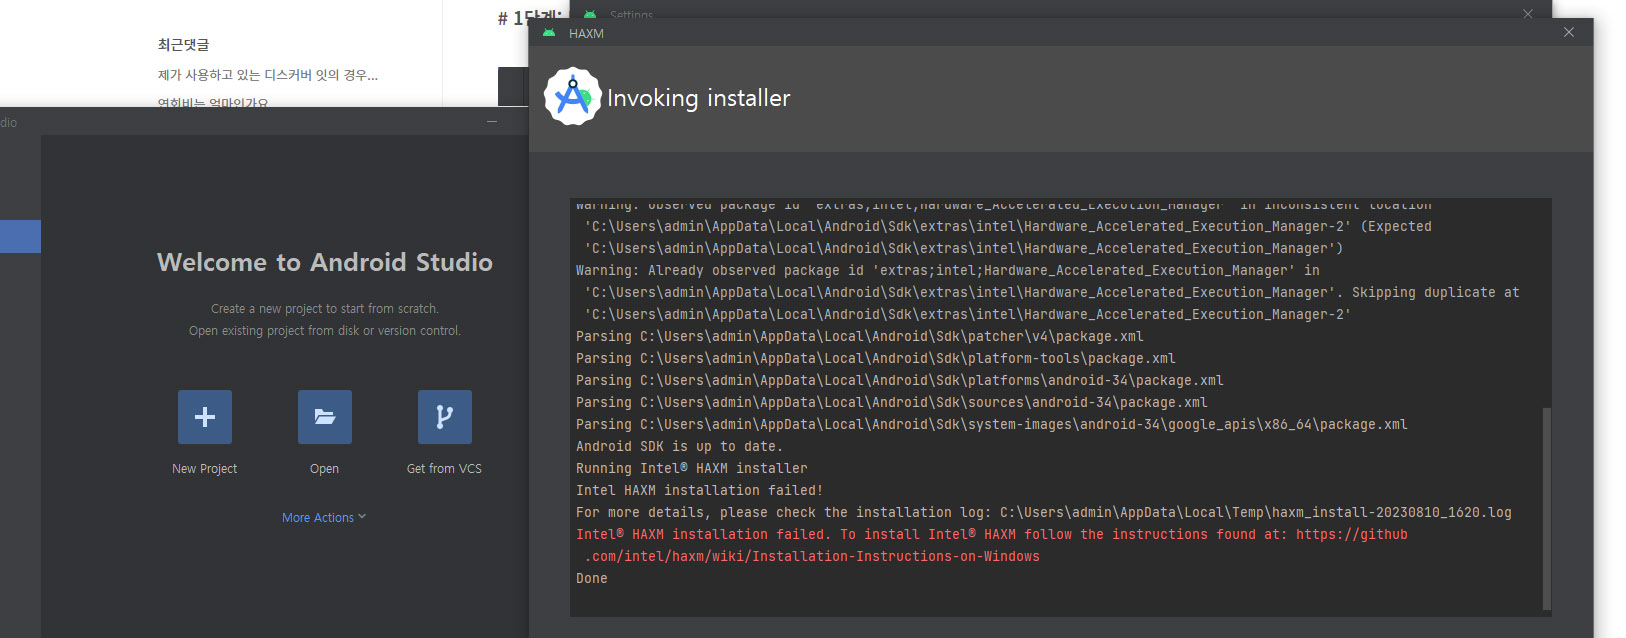This screenshot has width=1626, height=638.
Task: Click the Parsing platforms android-34 package.xml line
Action: click(899, 380)
